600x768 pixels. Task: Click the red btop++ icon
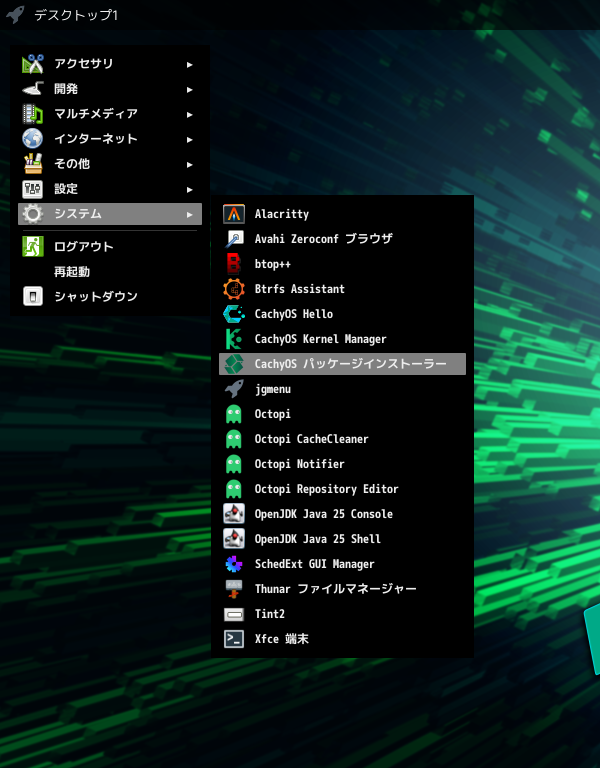click(x=234, y=264)
